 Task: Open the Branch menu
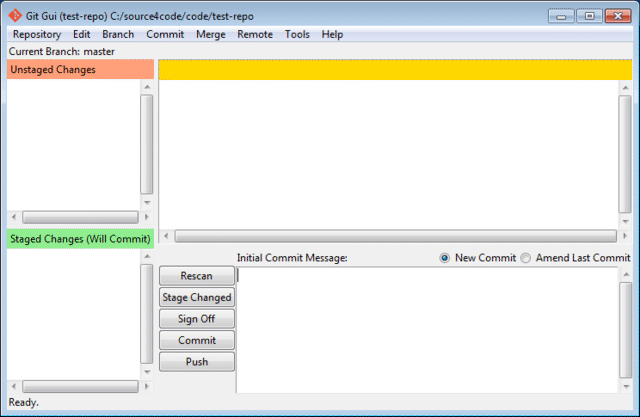coord(118,34)
